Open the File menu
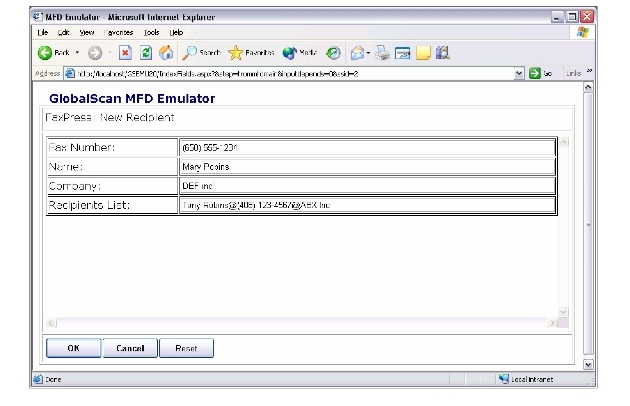630x406 pixels. point(43,33)
